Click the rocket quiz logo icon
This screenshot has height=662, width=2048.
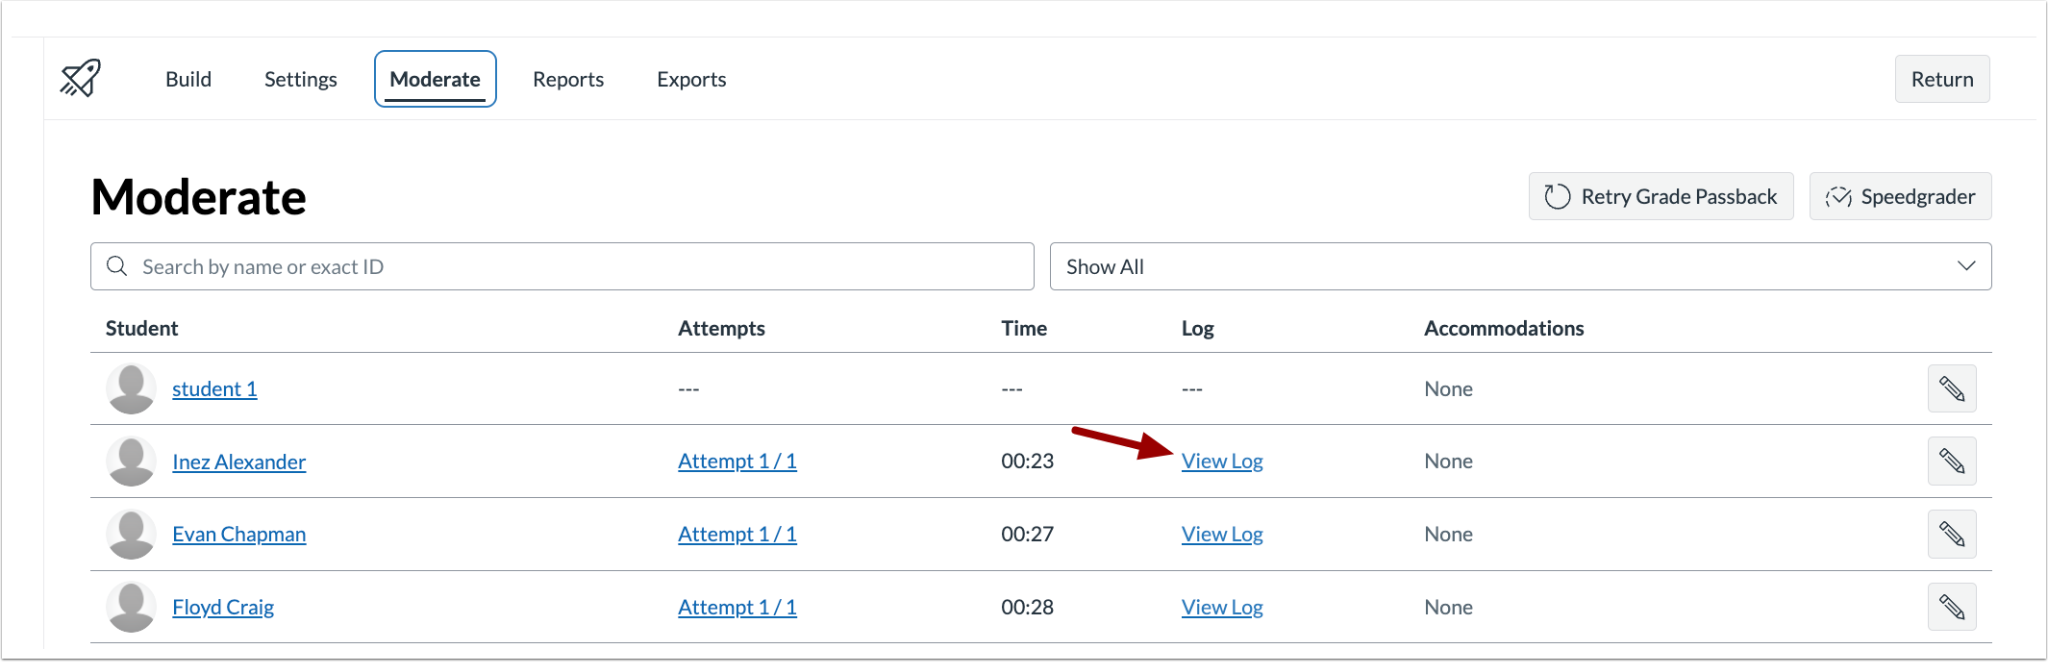point(82,78)
